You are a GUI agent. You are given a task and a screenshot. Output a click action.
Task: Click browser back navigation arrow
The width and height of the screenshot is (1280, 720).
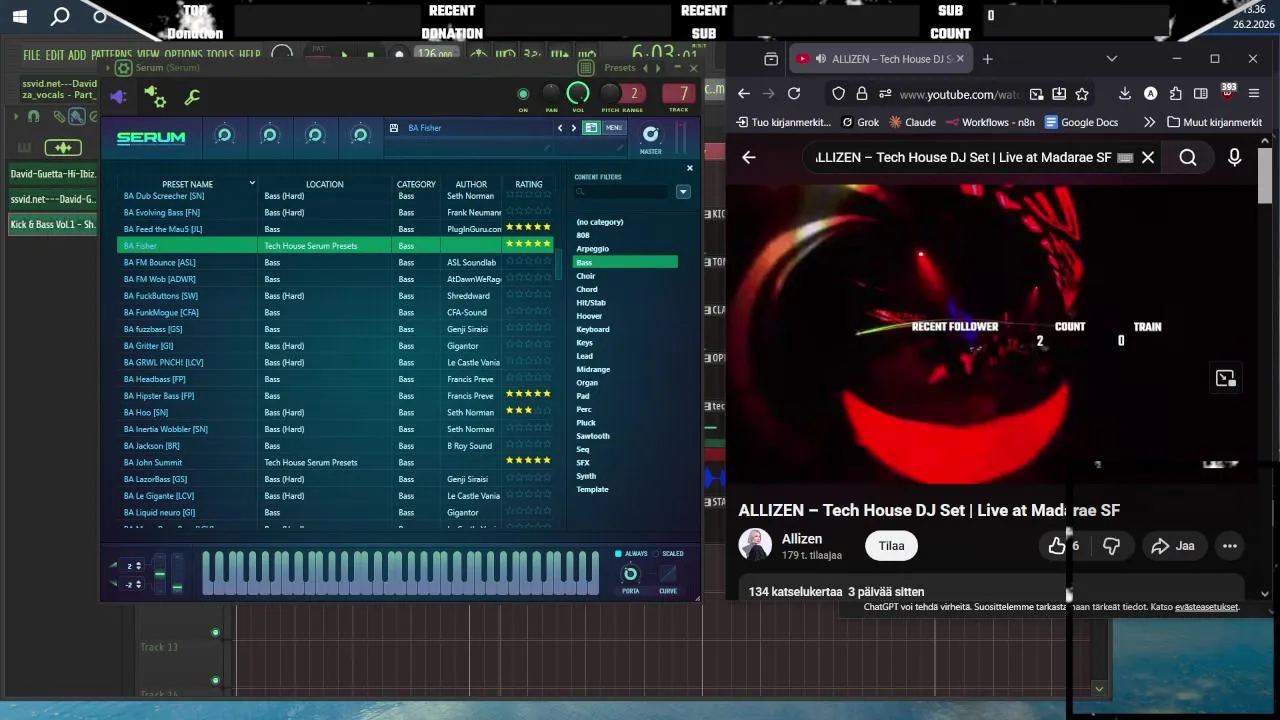click(x=744, y=94)
